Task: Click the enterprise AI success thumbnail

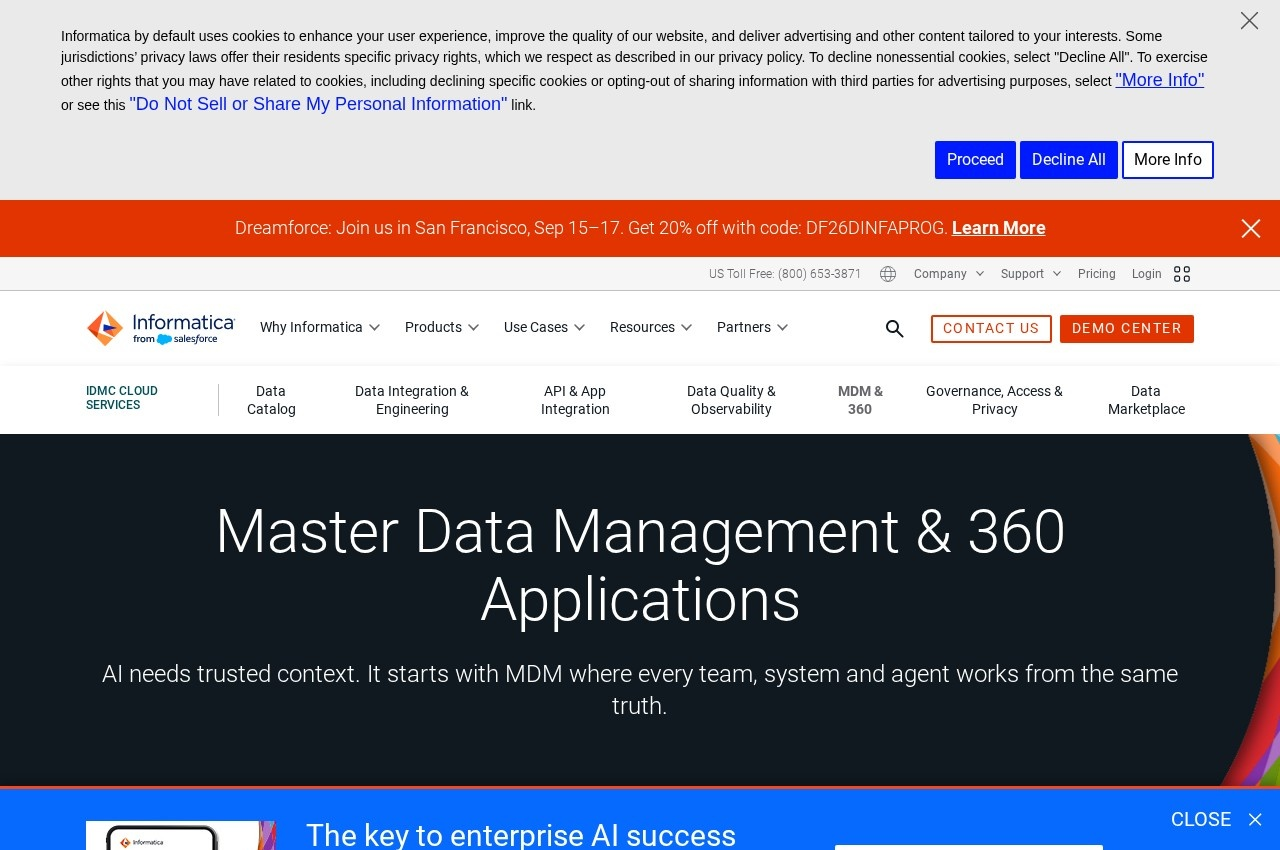Action: tap(180, 835)
